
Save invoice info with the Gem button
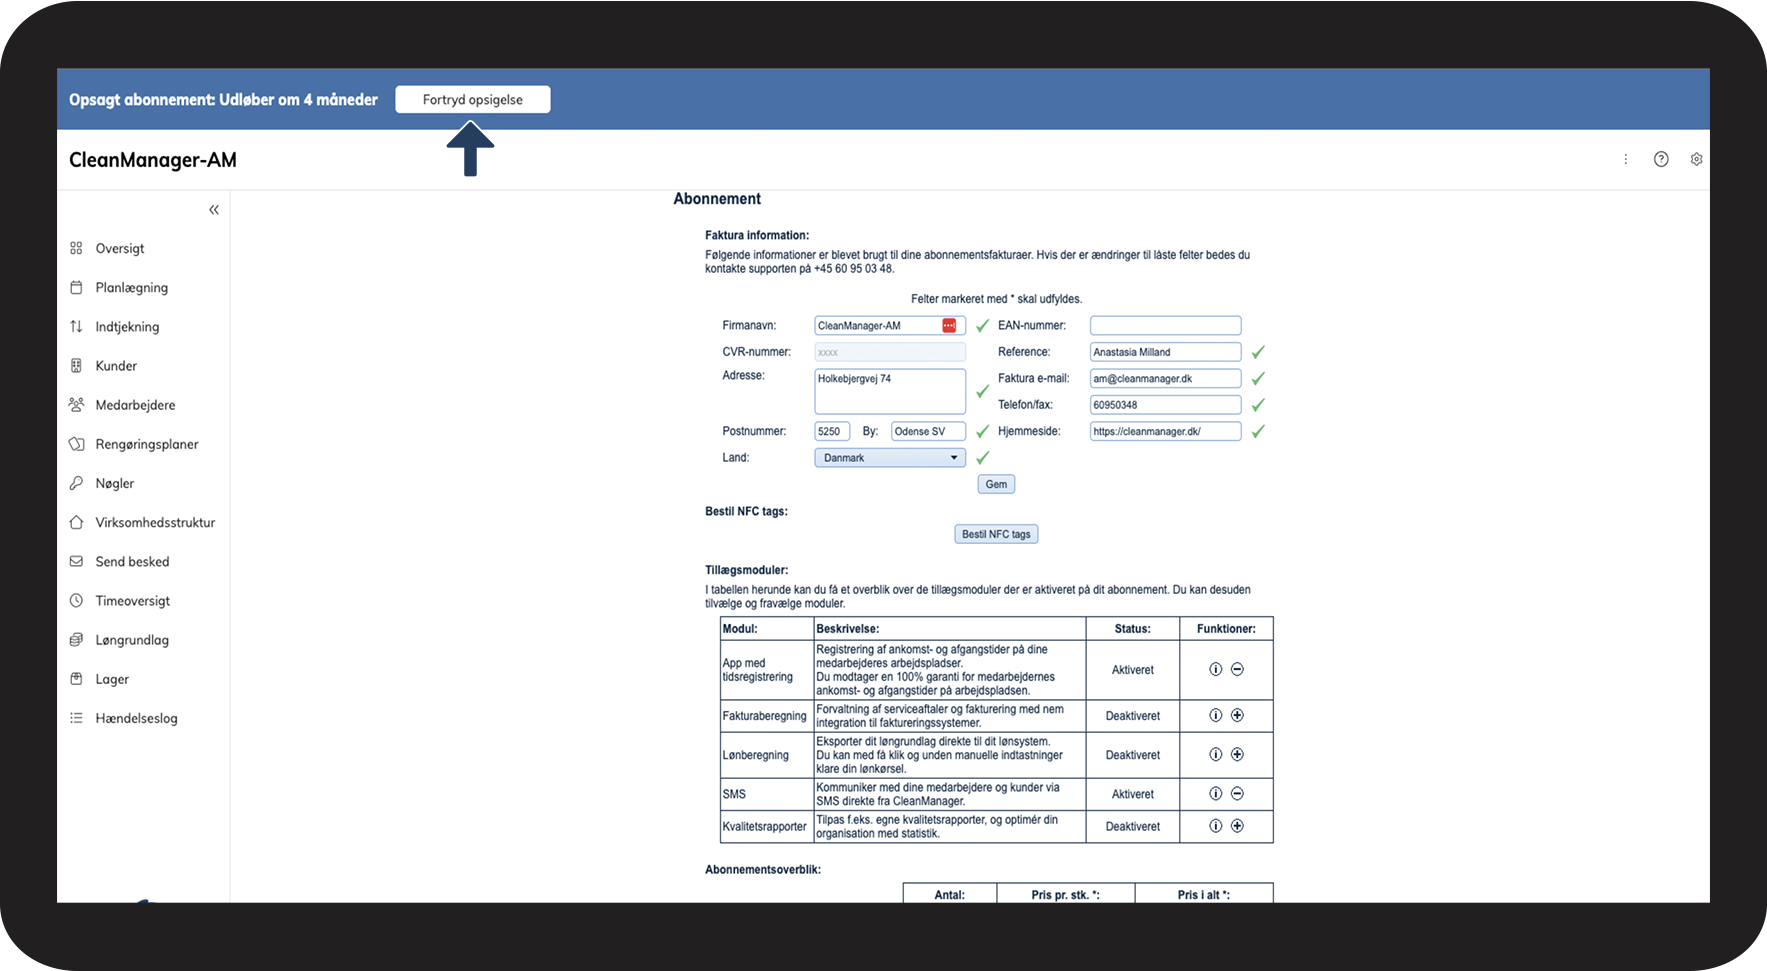click(996, 484)
